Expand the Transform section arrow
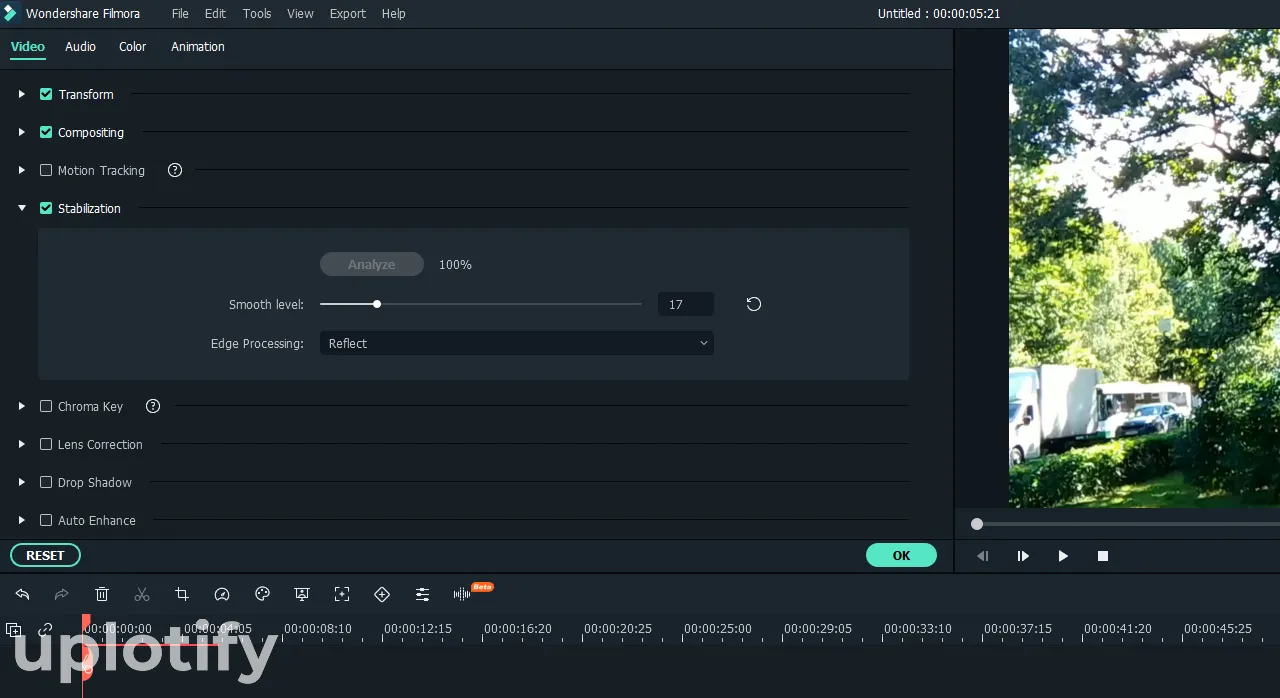 (x=21, y=94)
